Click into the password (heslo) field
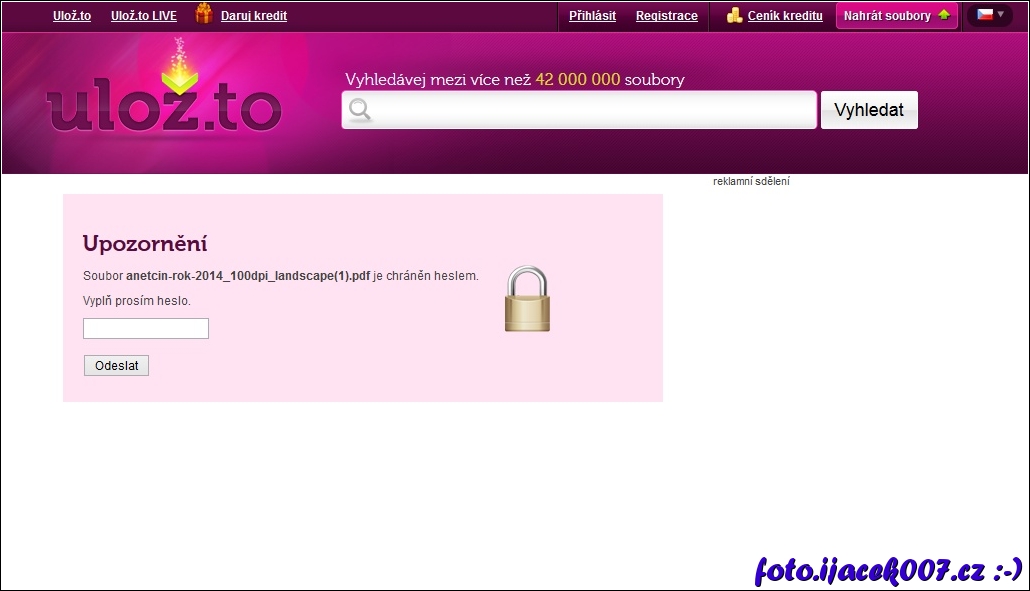Image resolution: width=1030 pixels, height=591 pixels. (x=146, y=329)
